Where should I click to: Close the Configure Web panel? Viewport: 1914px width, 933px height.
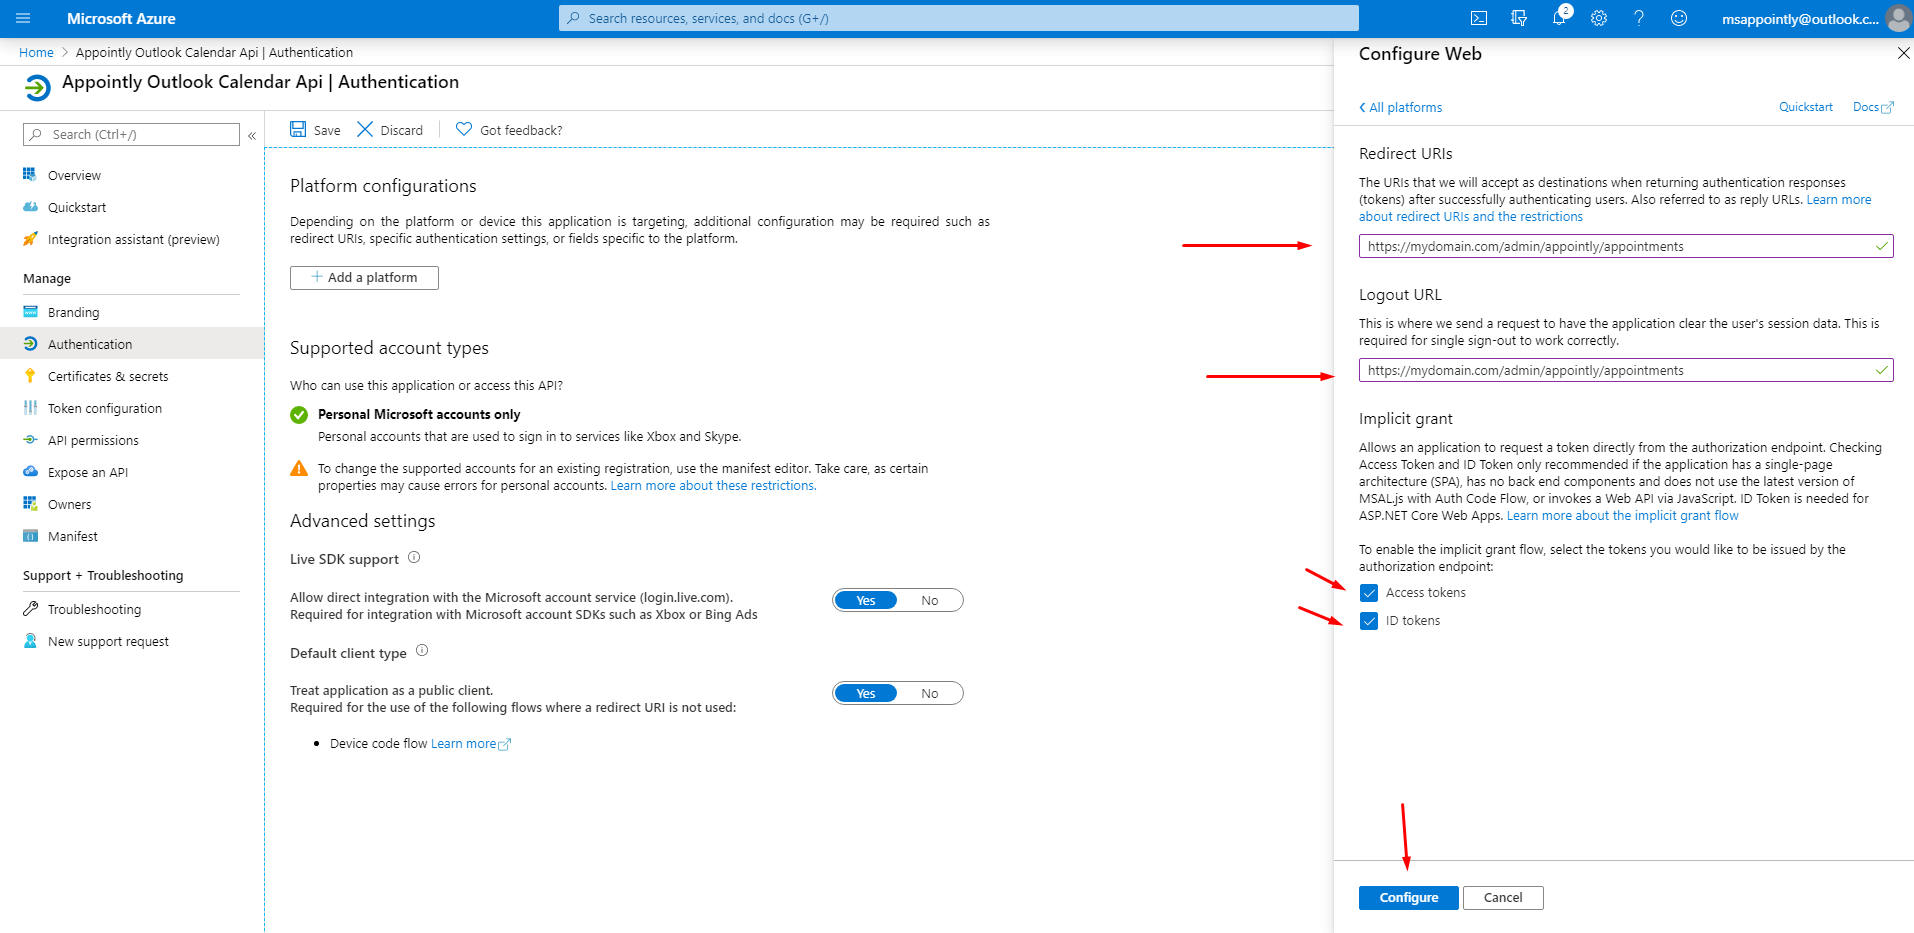tap(1903, 53)
